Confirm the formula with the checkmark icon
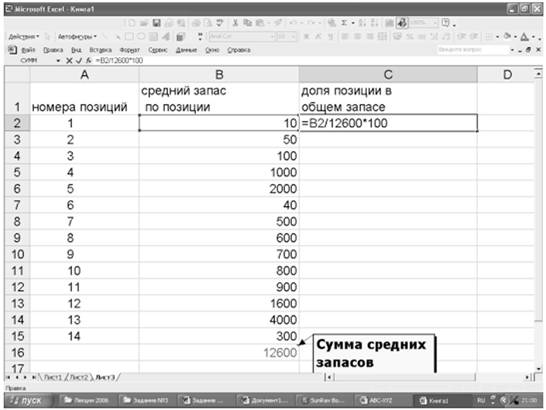 pos(79,61)
